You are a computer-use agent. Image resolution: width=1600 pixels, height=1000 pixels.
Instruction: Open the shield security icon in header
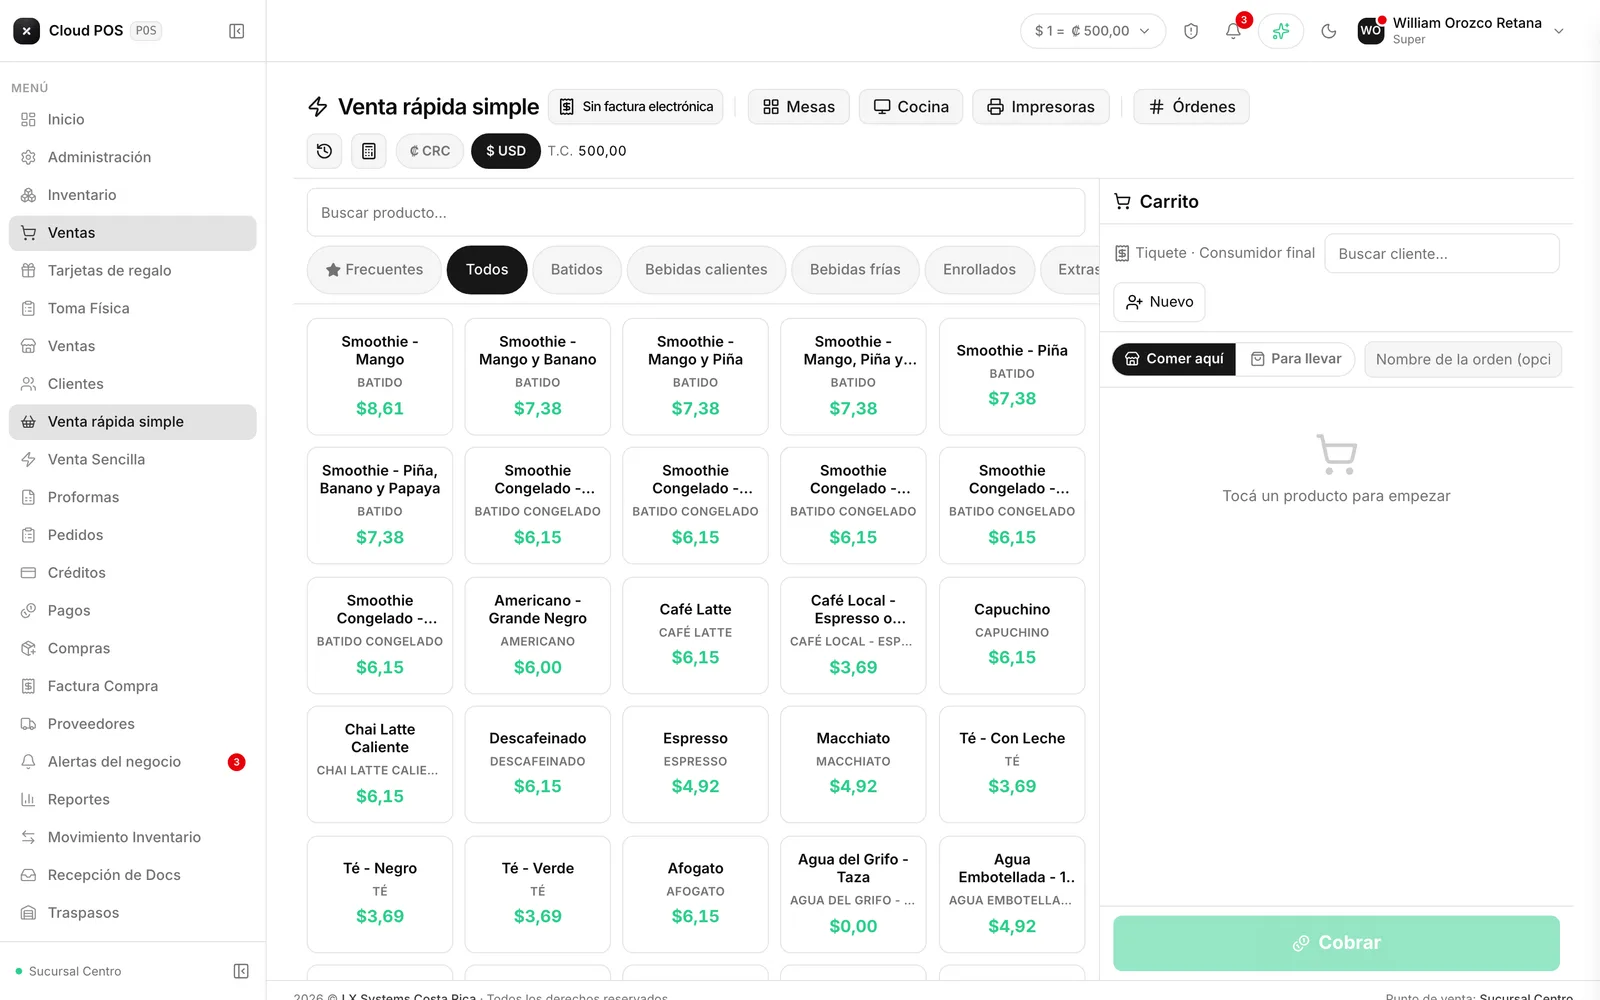pyautogui.click(x=1191, y=31)
